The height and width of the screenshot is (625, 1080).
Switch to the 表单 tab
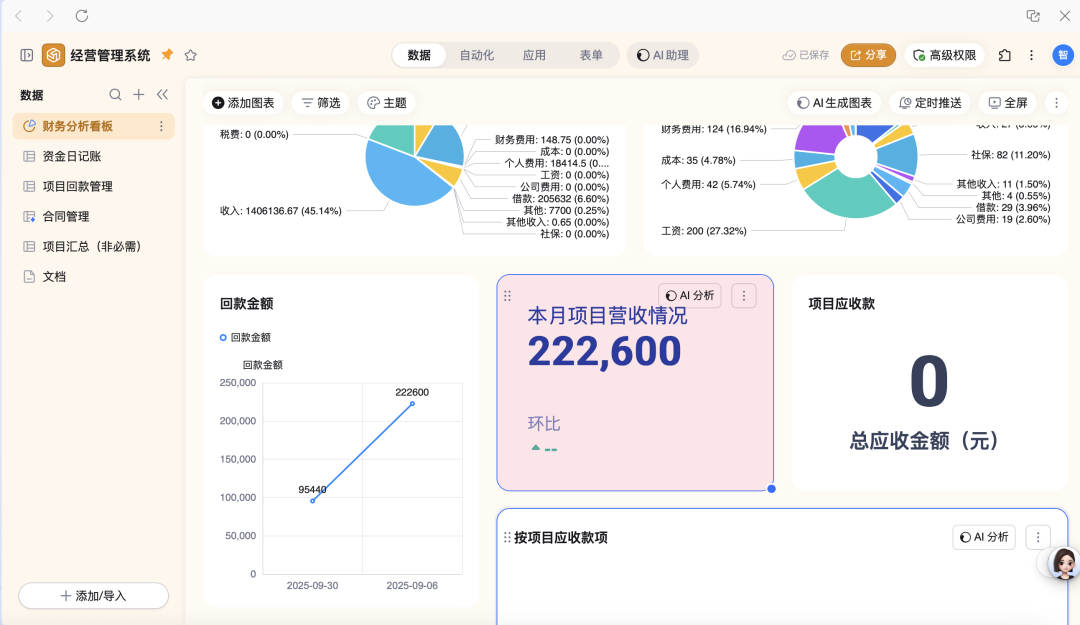[591, 55]
